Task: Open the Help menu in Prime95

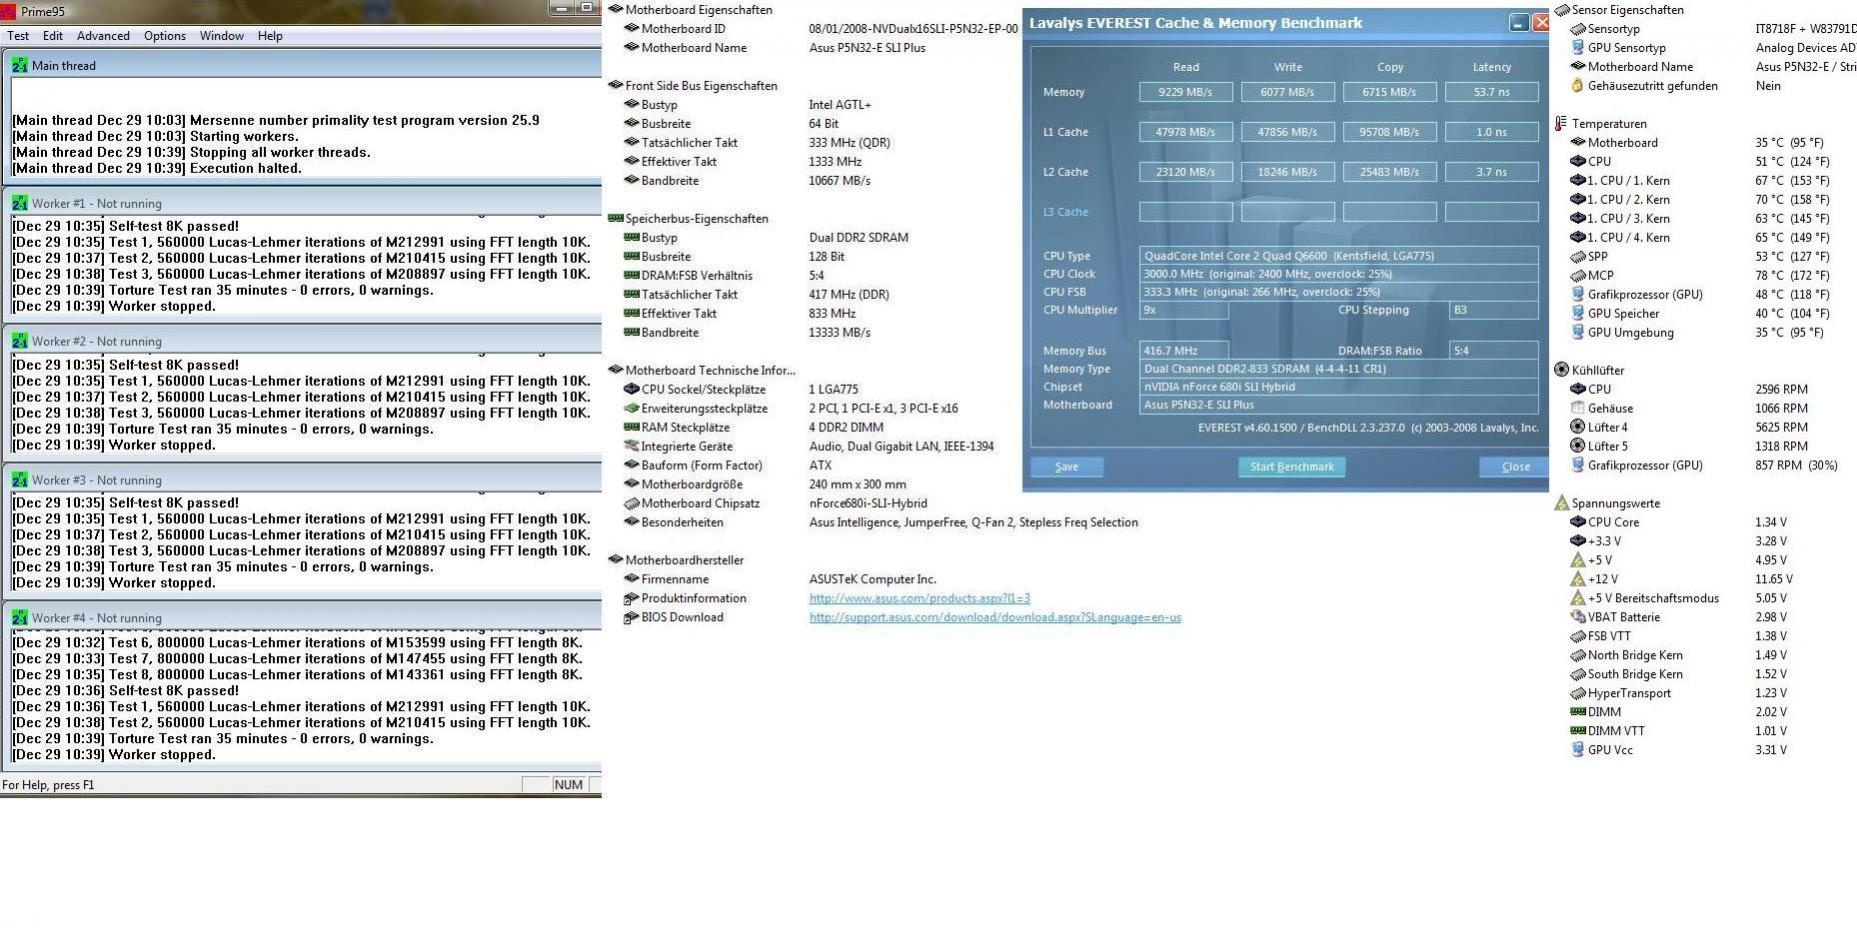Action: 270,35
